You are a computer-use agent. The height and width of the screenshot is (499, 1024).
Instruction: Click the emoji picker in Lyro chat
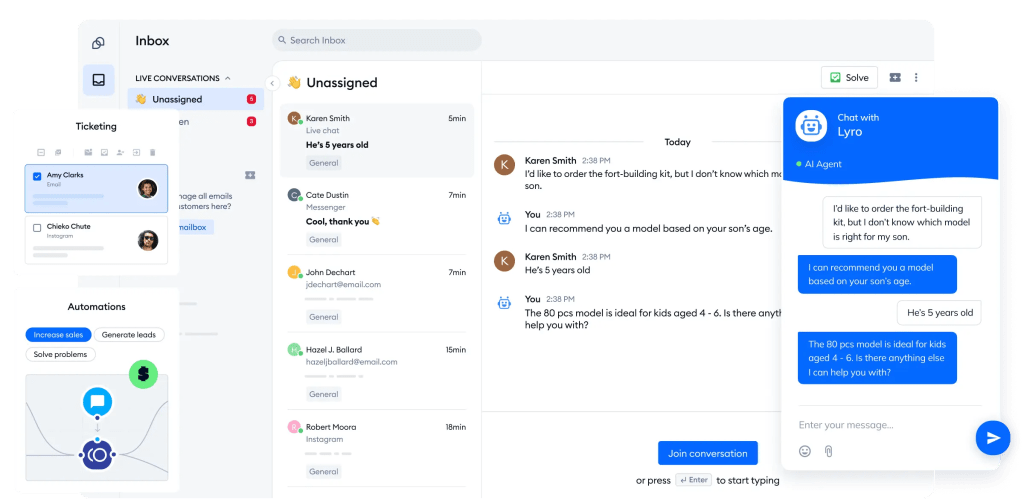pyautogui.click(x=805, y=451)
